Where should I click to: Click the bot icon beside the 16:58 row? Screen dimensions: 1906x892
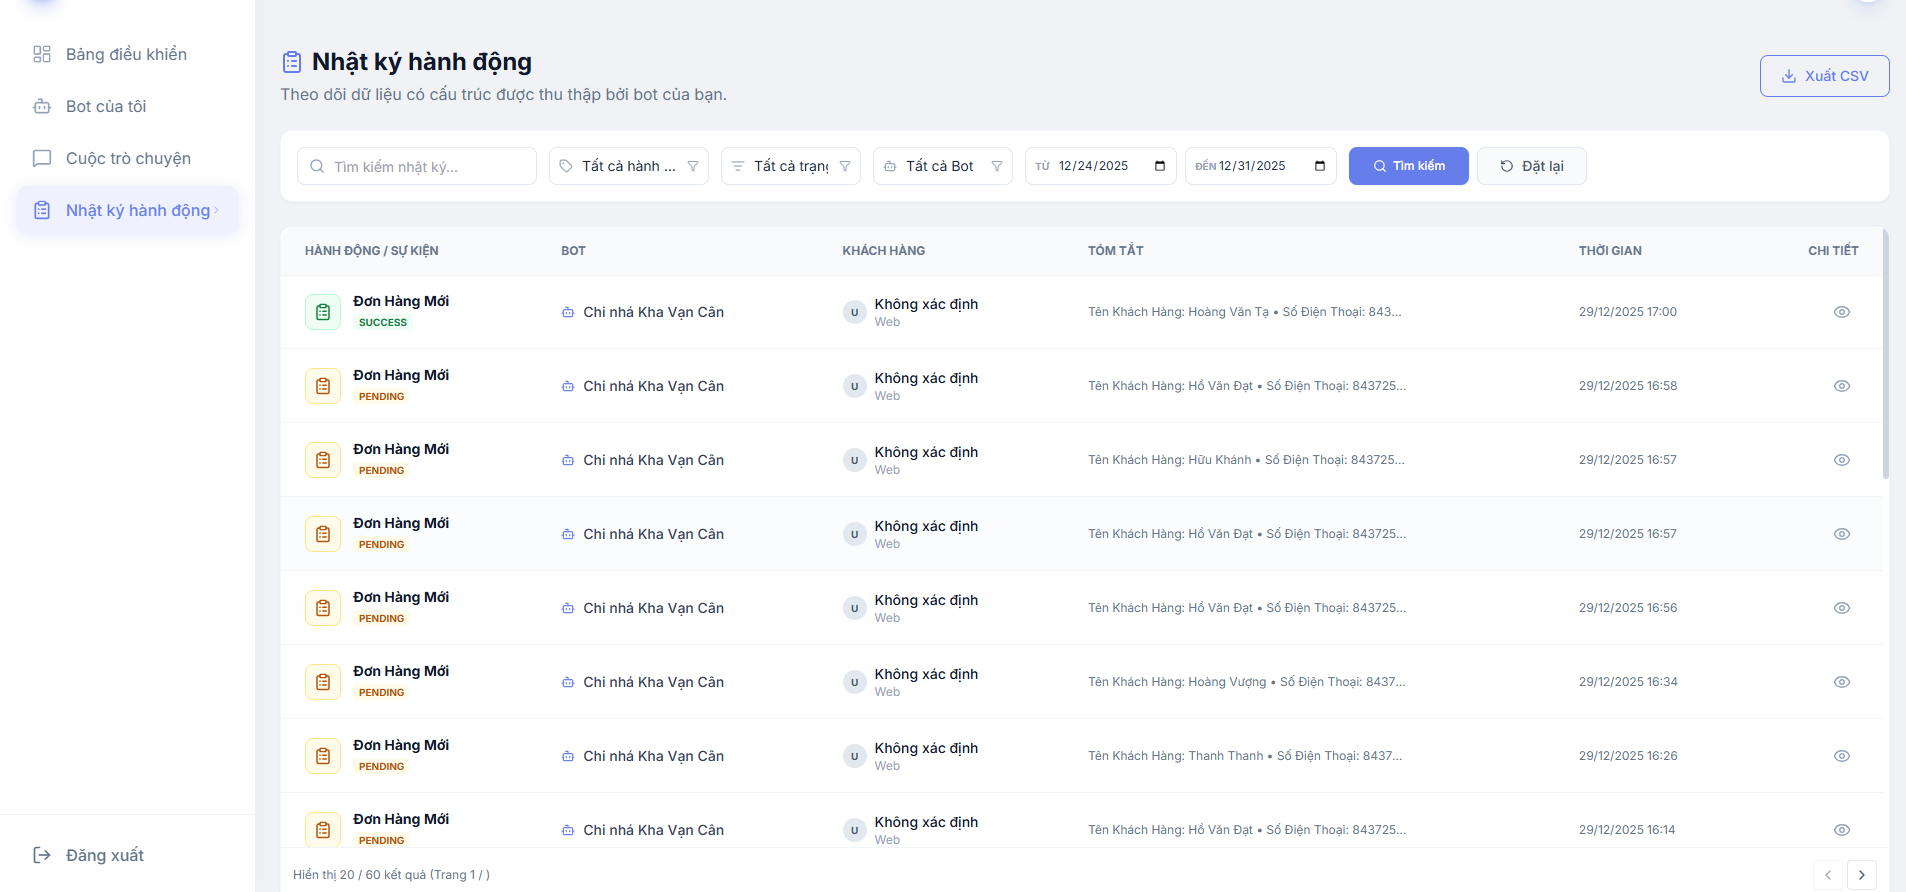(568, 386)
